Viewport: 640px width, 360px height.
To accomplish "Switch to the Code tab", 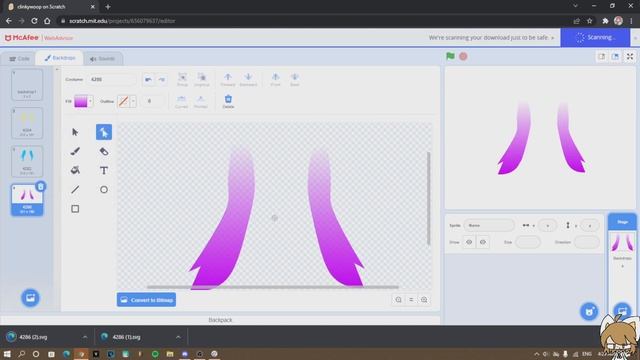I will pos(19,59).
